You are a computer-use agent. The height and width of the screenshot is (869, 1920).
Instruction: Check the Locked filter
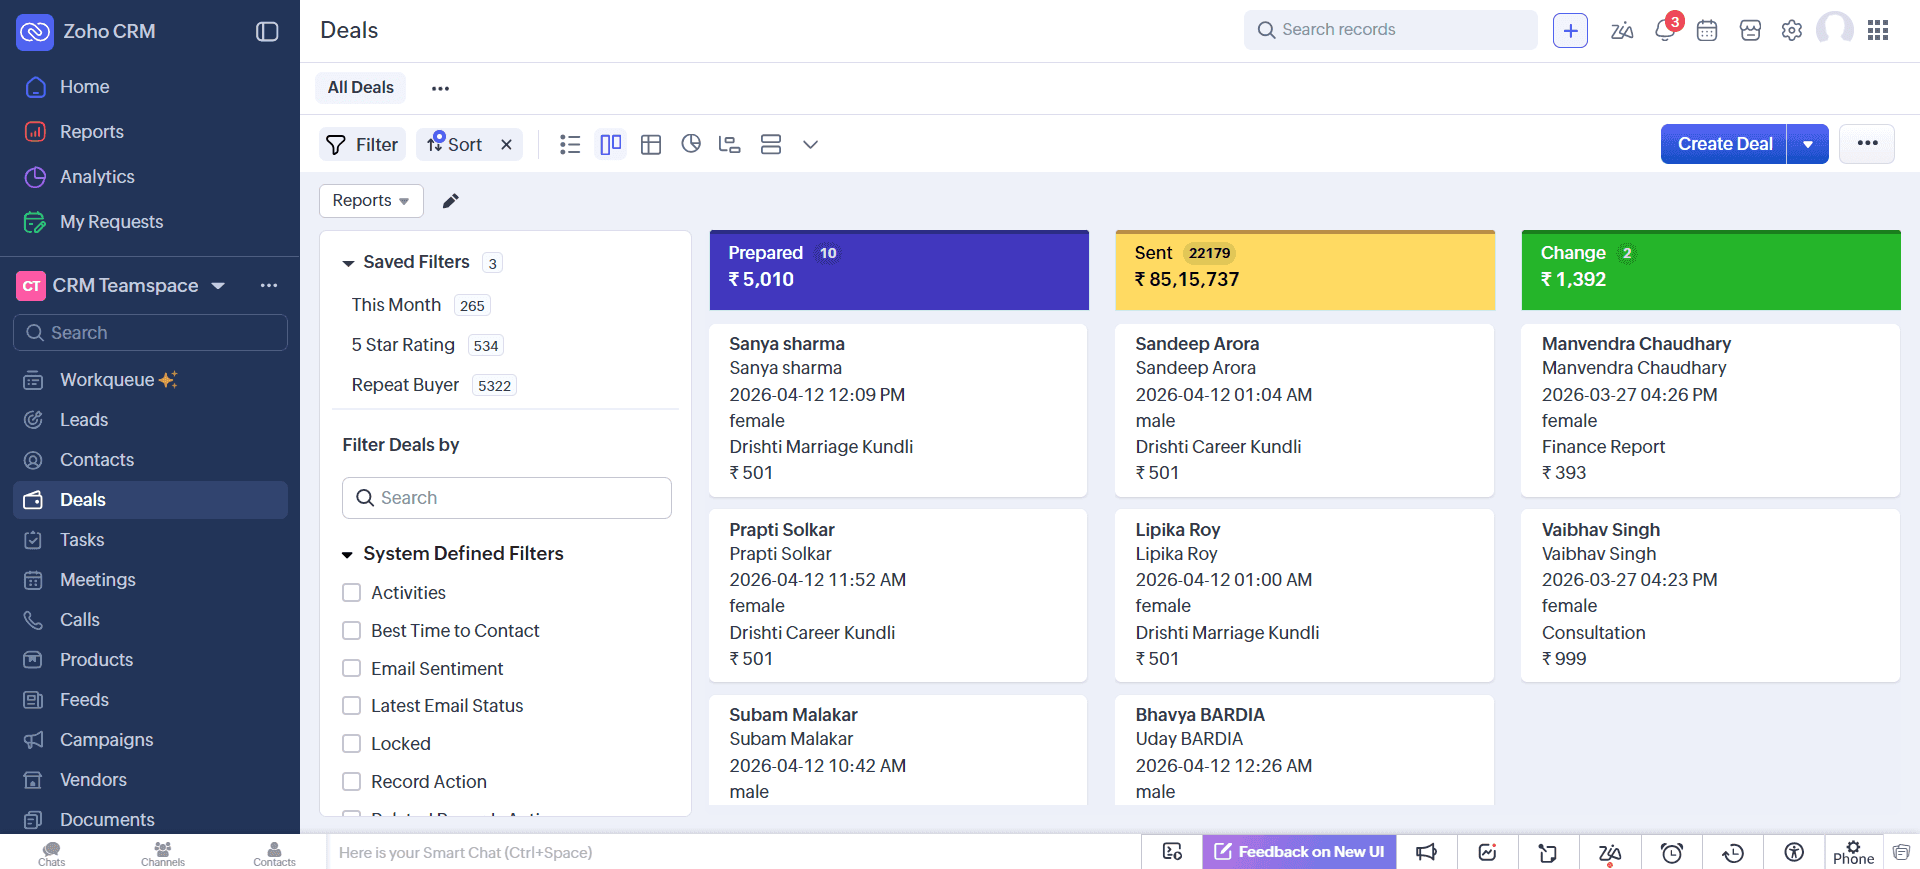pos(351,744)
